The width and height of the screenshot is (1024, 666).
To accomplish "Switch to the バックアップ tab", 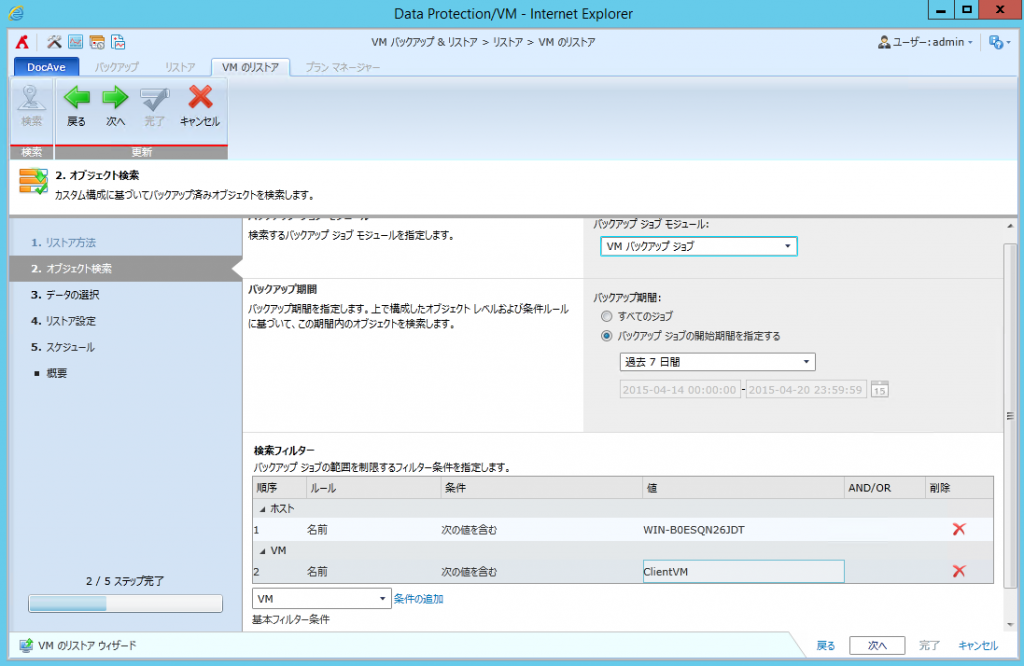I will (x=116, y=67).
